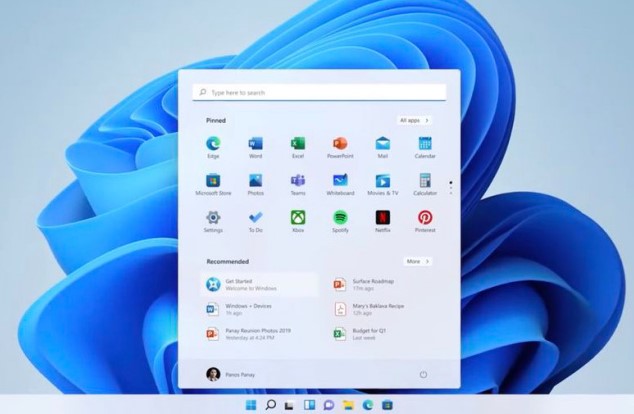Viewport: 634px width, 414px height.
Task: Launch Word from the pinned apps
Action: click(x=255, y=144)
